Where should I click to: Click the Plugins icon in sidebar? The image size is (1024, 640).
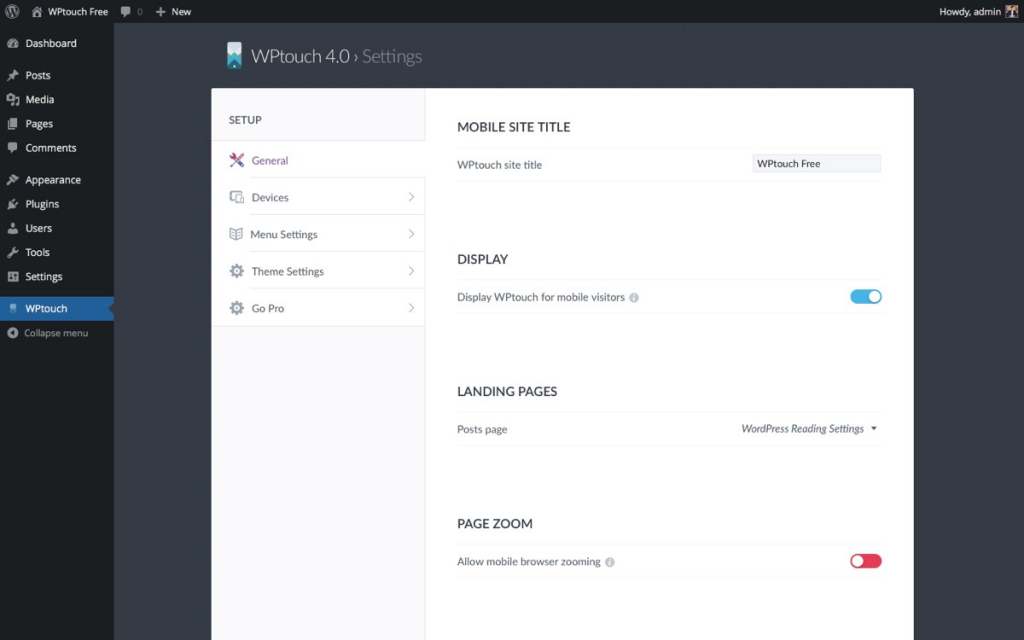click(x=13, y=204)
